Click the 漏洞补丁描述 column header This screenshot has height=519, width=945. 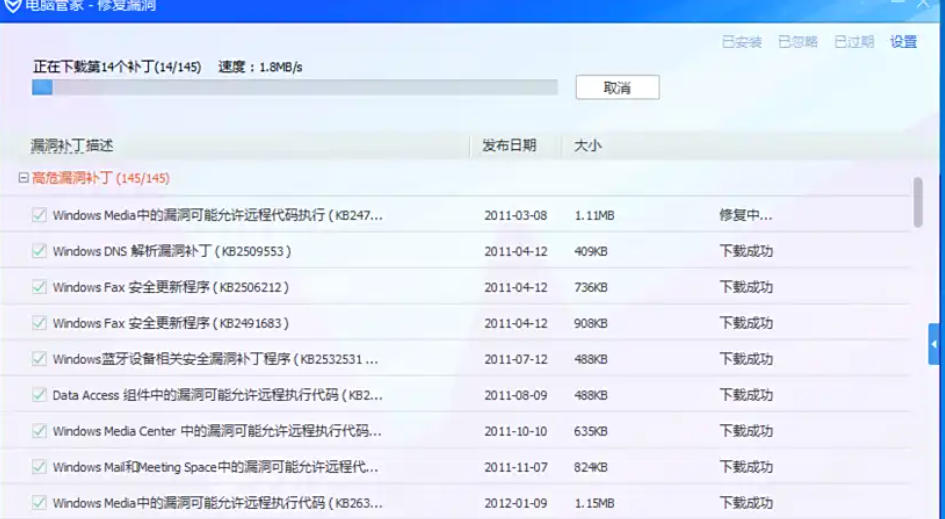(72, 146)
